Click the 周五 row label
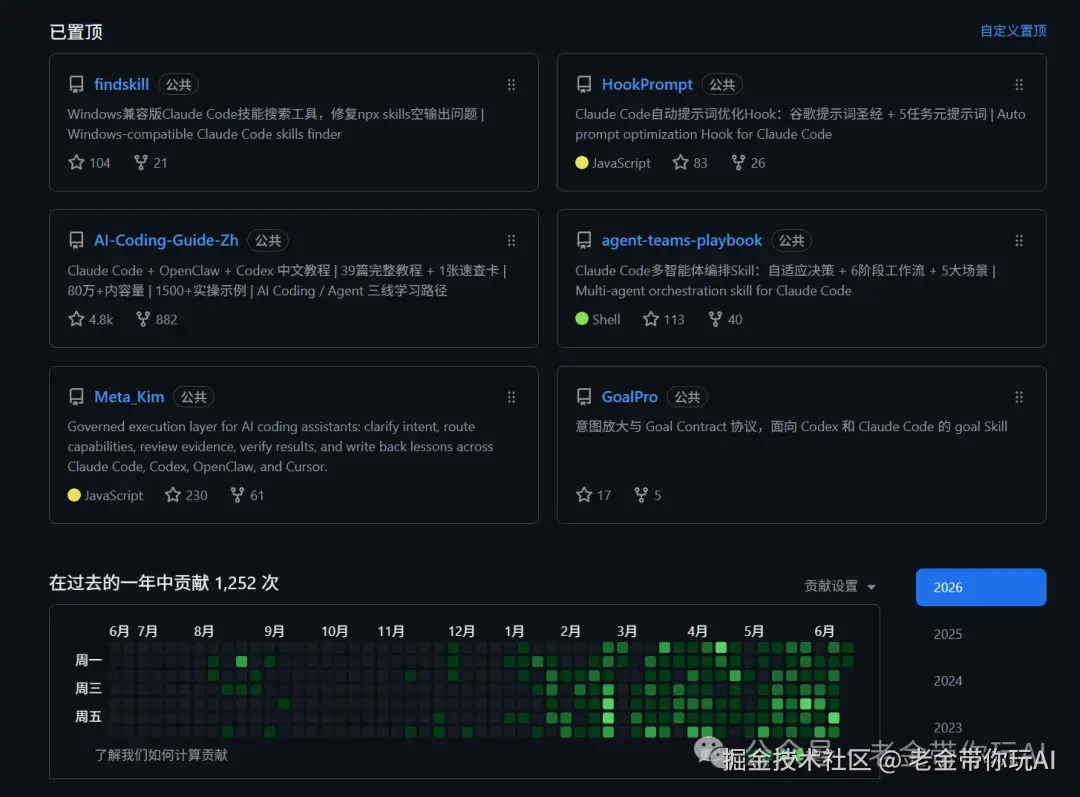 88,716
